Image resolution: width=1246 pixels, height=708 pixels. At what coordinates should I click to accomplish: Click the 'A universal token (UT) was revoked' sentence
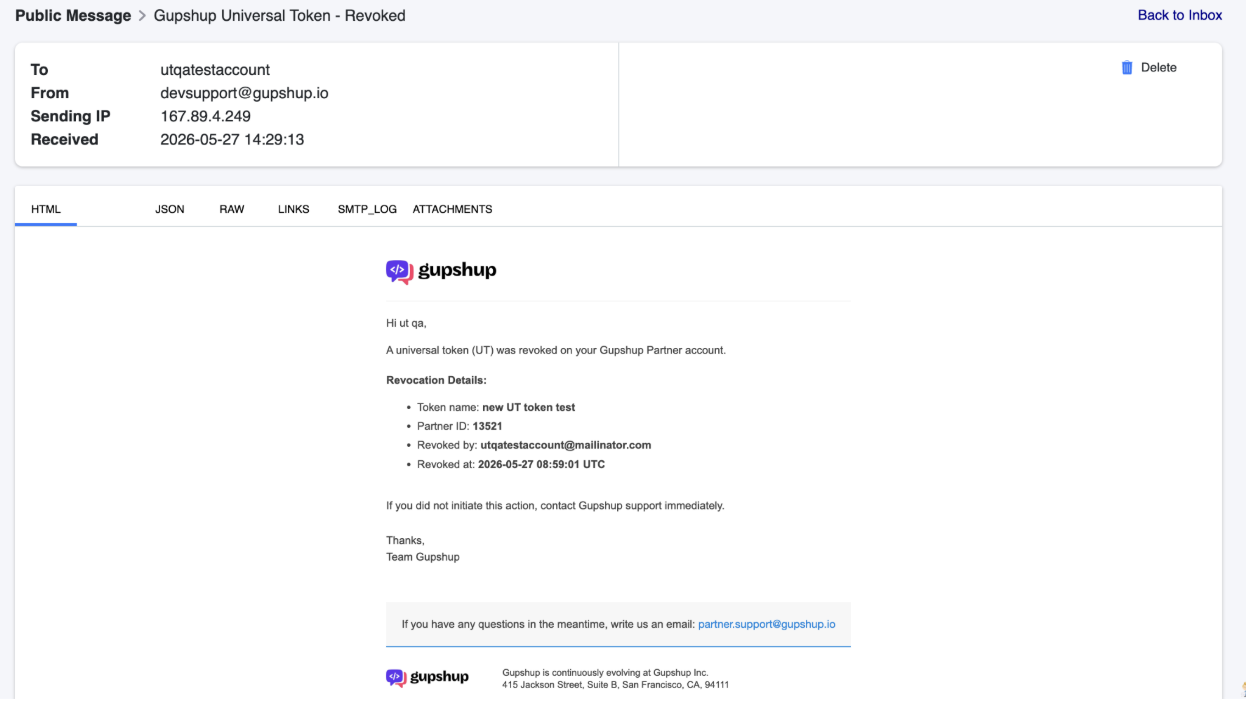[556, 351]
